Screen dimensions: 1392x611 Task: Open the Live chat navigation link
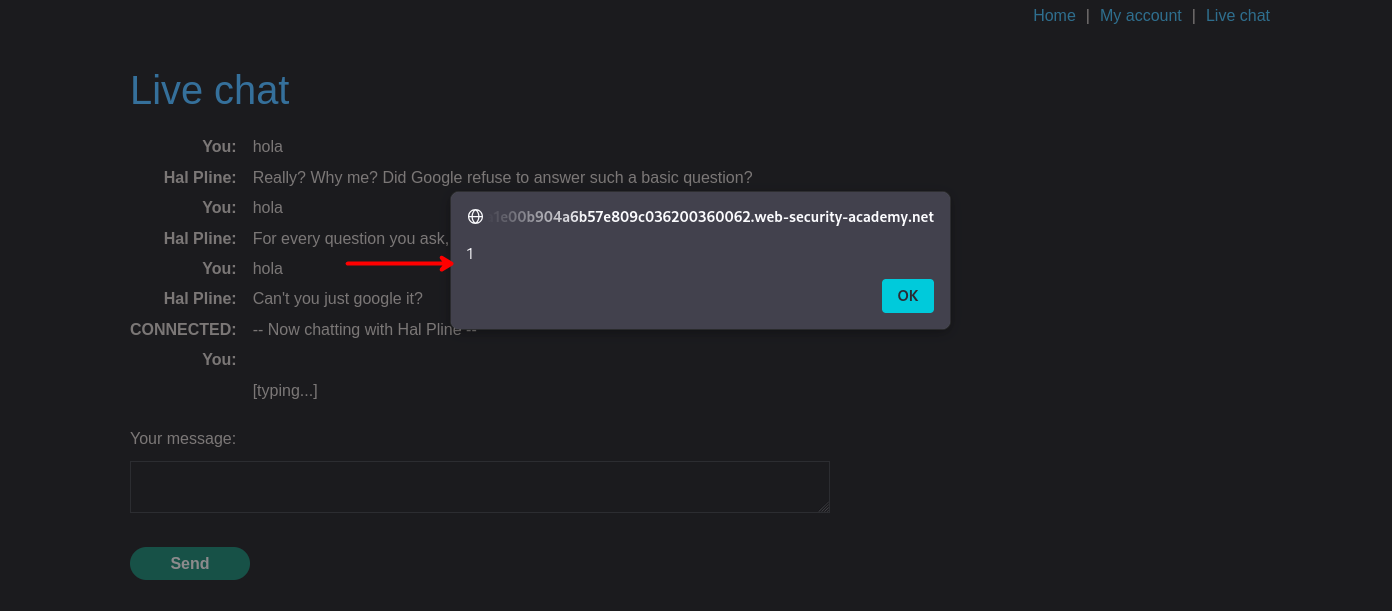1237,16
